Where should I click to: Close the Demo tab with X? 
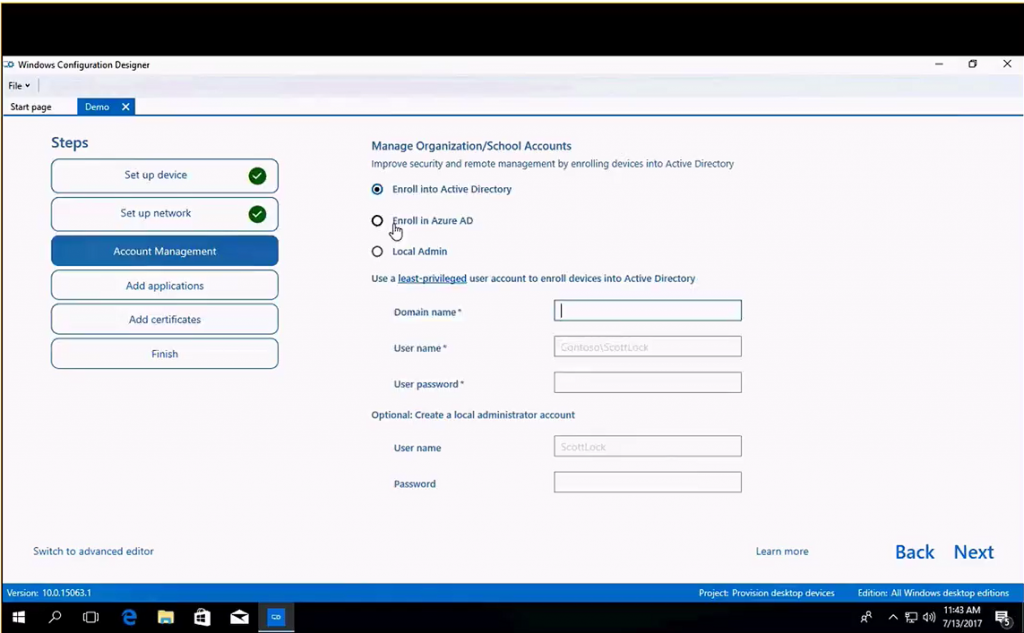point(125,106)
